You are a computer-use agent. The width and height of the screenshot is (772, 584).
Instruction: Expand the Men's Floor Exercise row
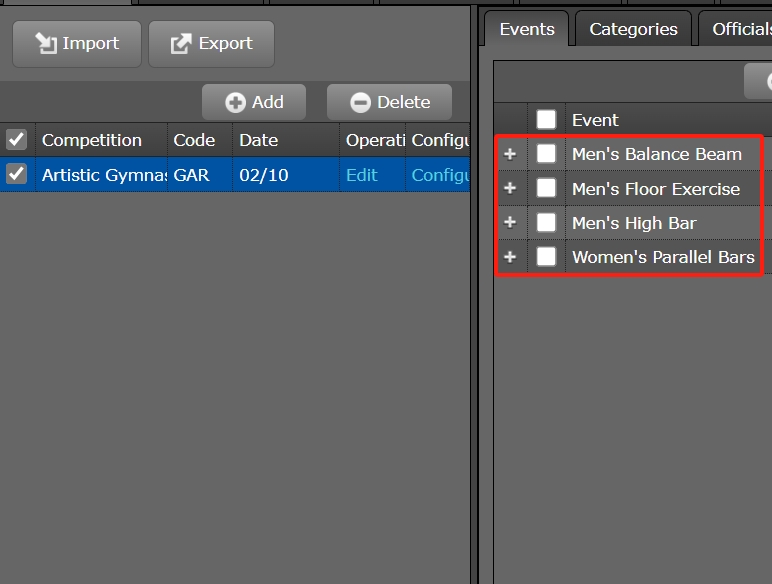pos(510,188)
